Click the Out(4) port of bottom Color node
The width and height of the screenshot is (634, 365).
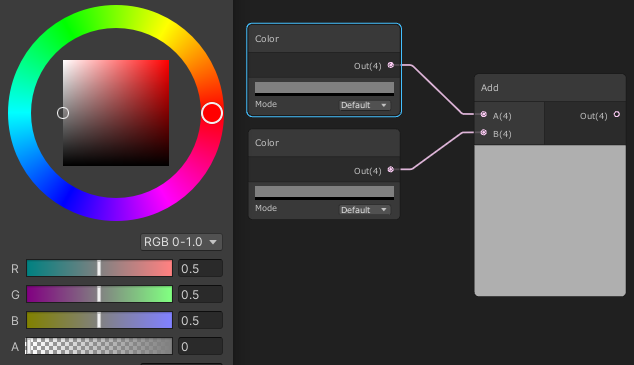[391, 169]
